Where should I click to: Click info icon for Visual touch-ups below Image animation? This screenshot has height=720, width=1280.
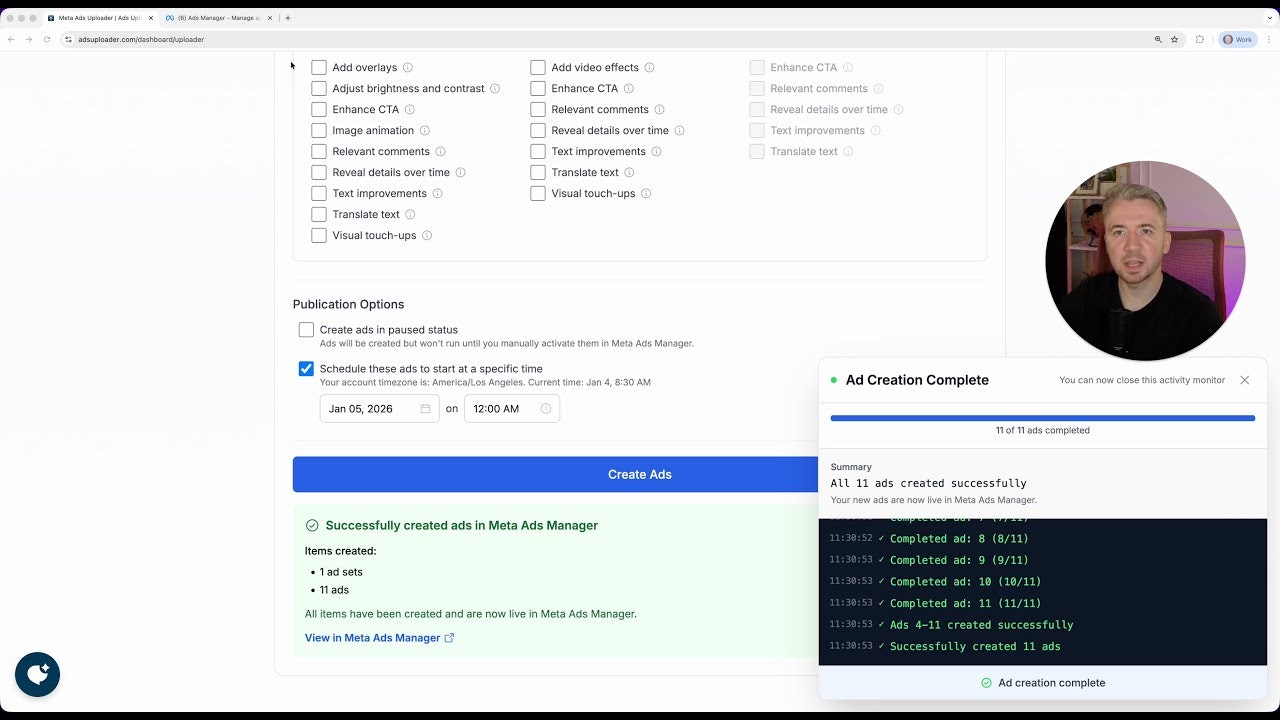click(427, 236)
